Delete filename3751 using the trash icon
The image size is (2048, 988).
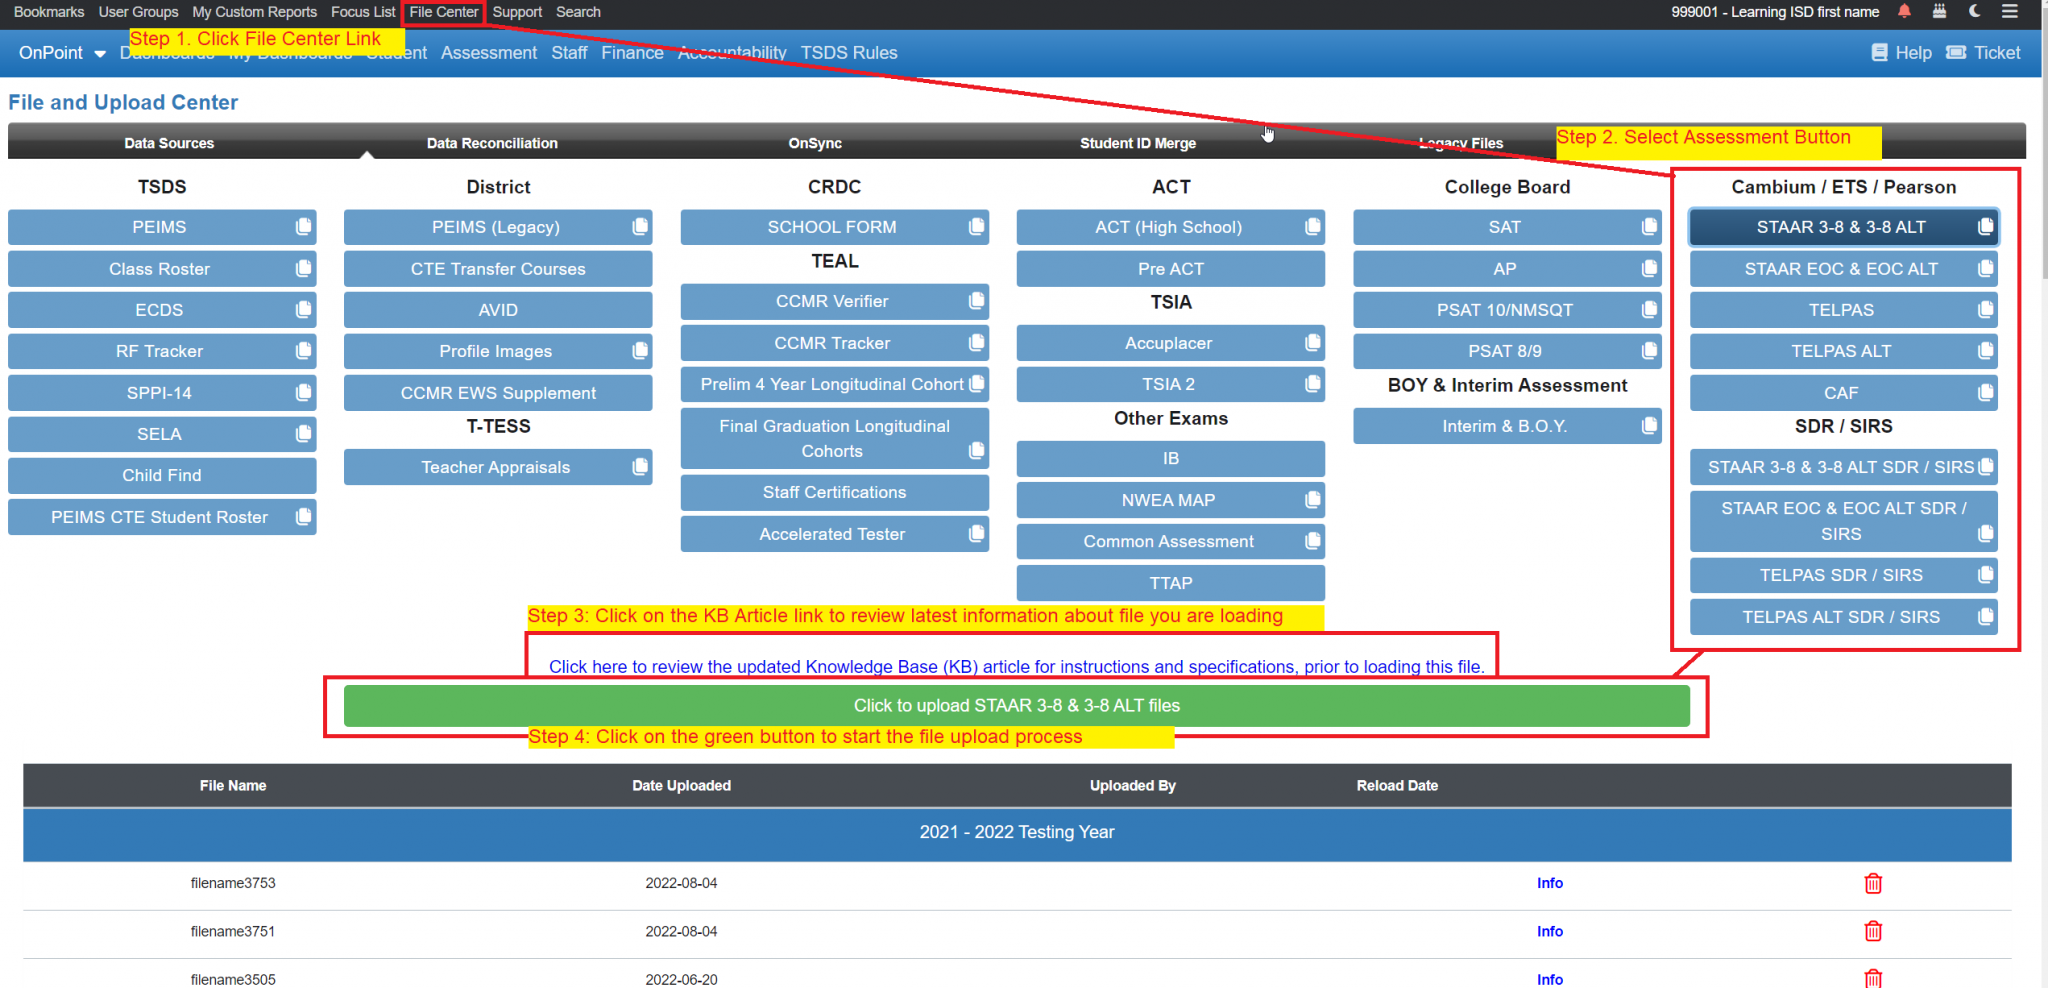1872,931
